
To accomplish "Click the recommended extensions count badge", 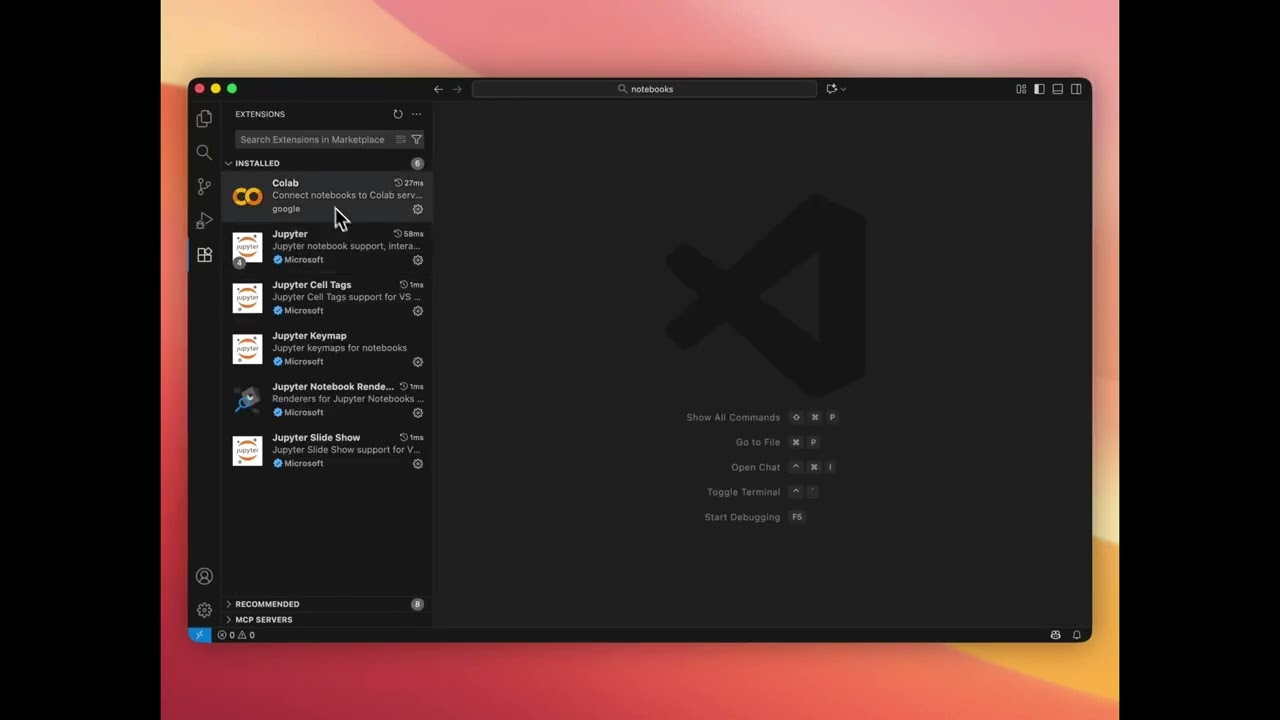I will click(417, 604).
